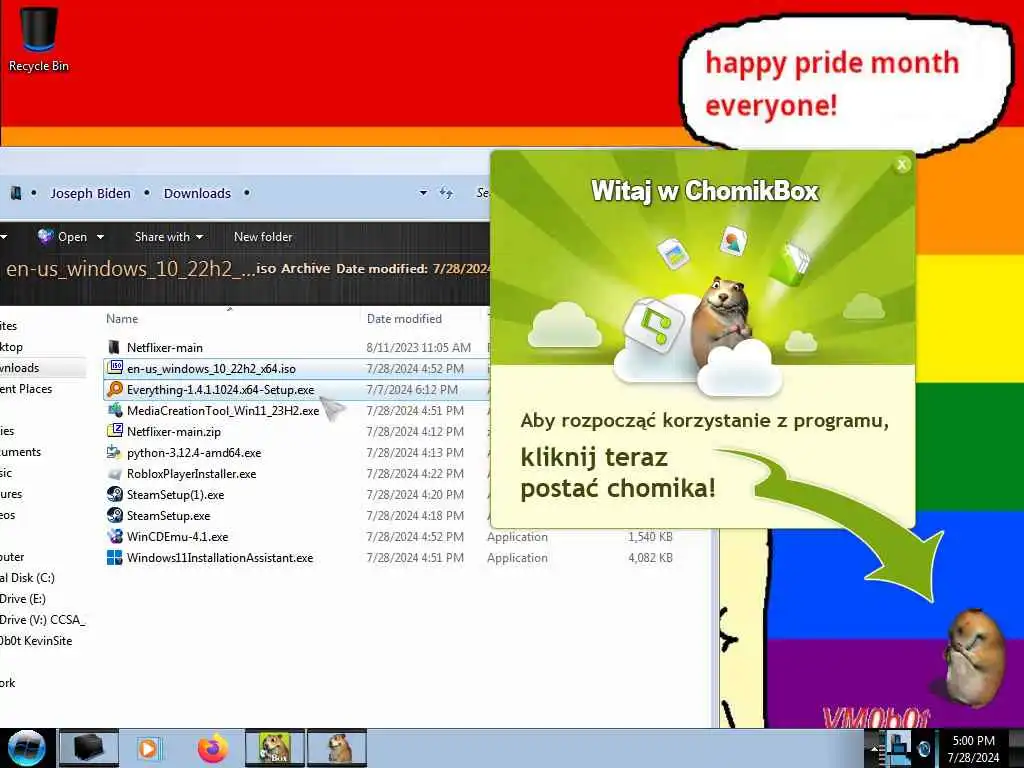This screenshot has height=768, width=1024.
Task: Click the SteamSetup.exe Steam icon
Action: [x=115, y=515]
